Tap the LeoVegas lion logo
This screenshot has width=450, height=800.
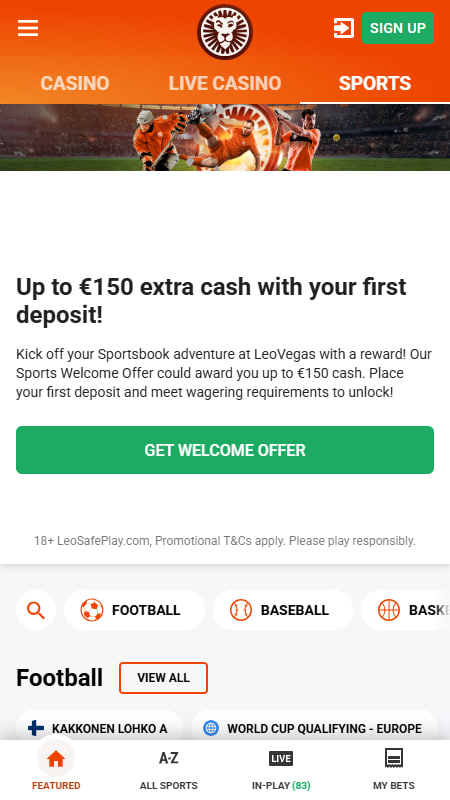point(225,32)
